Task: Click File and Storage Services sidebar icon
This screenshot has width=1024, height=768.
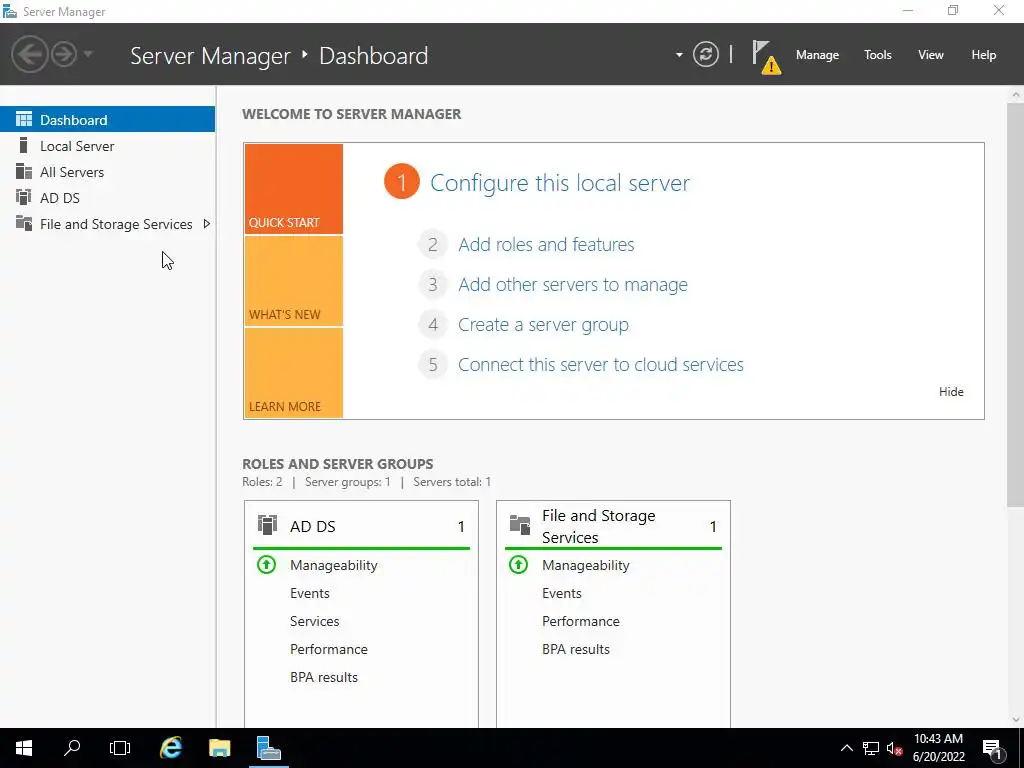Action: [24, 223]
